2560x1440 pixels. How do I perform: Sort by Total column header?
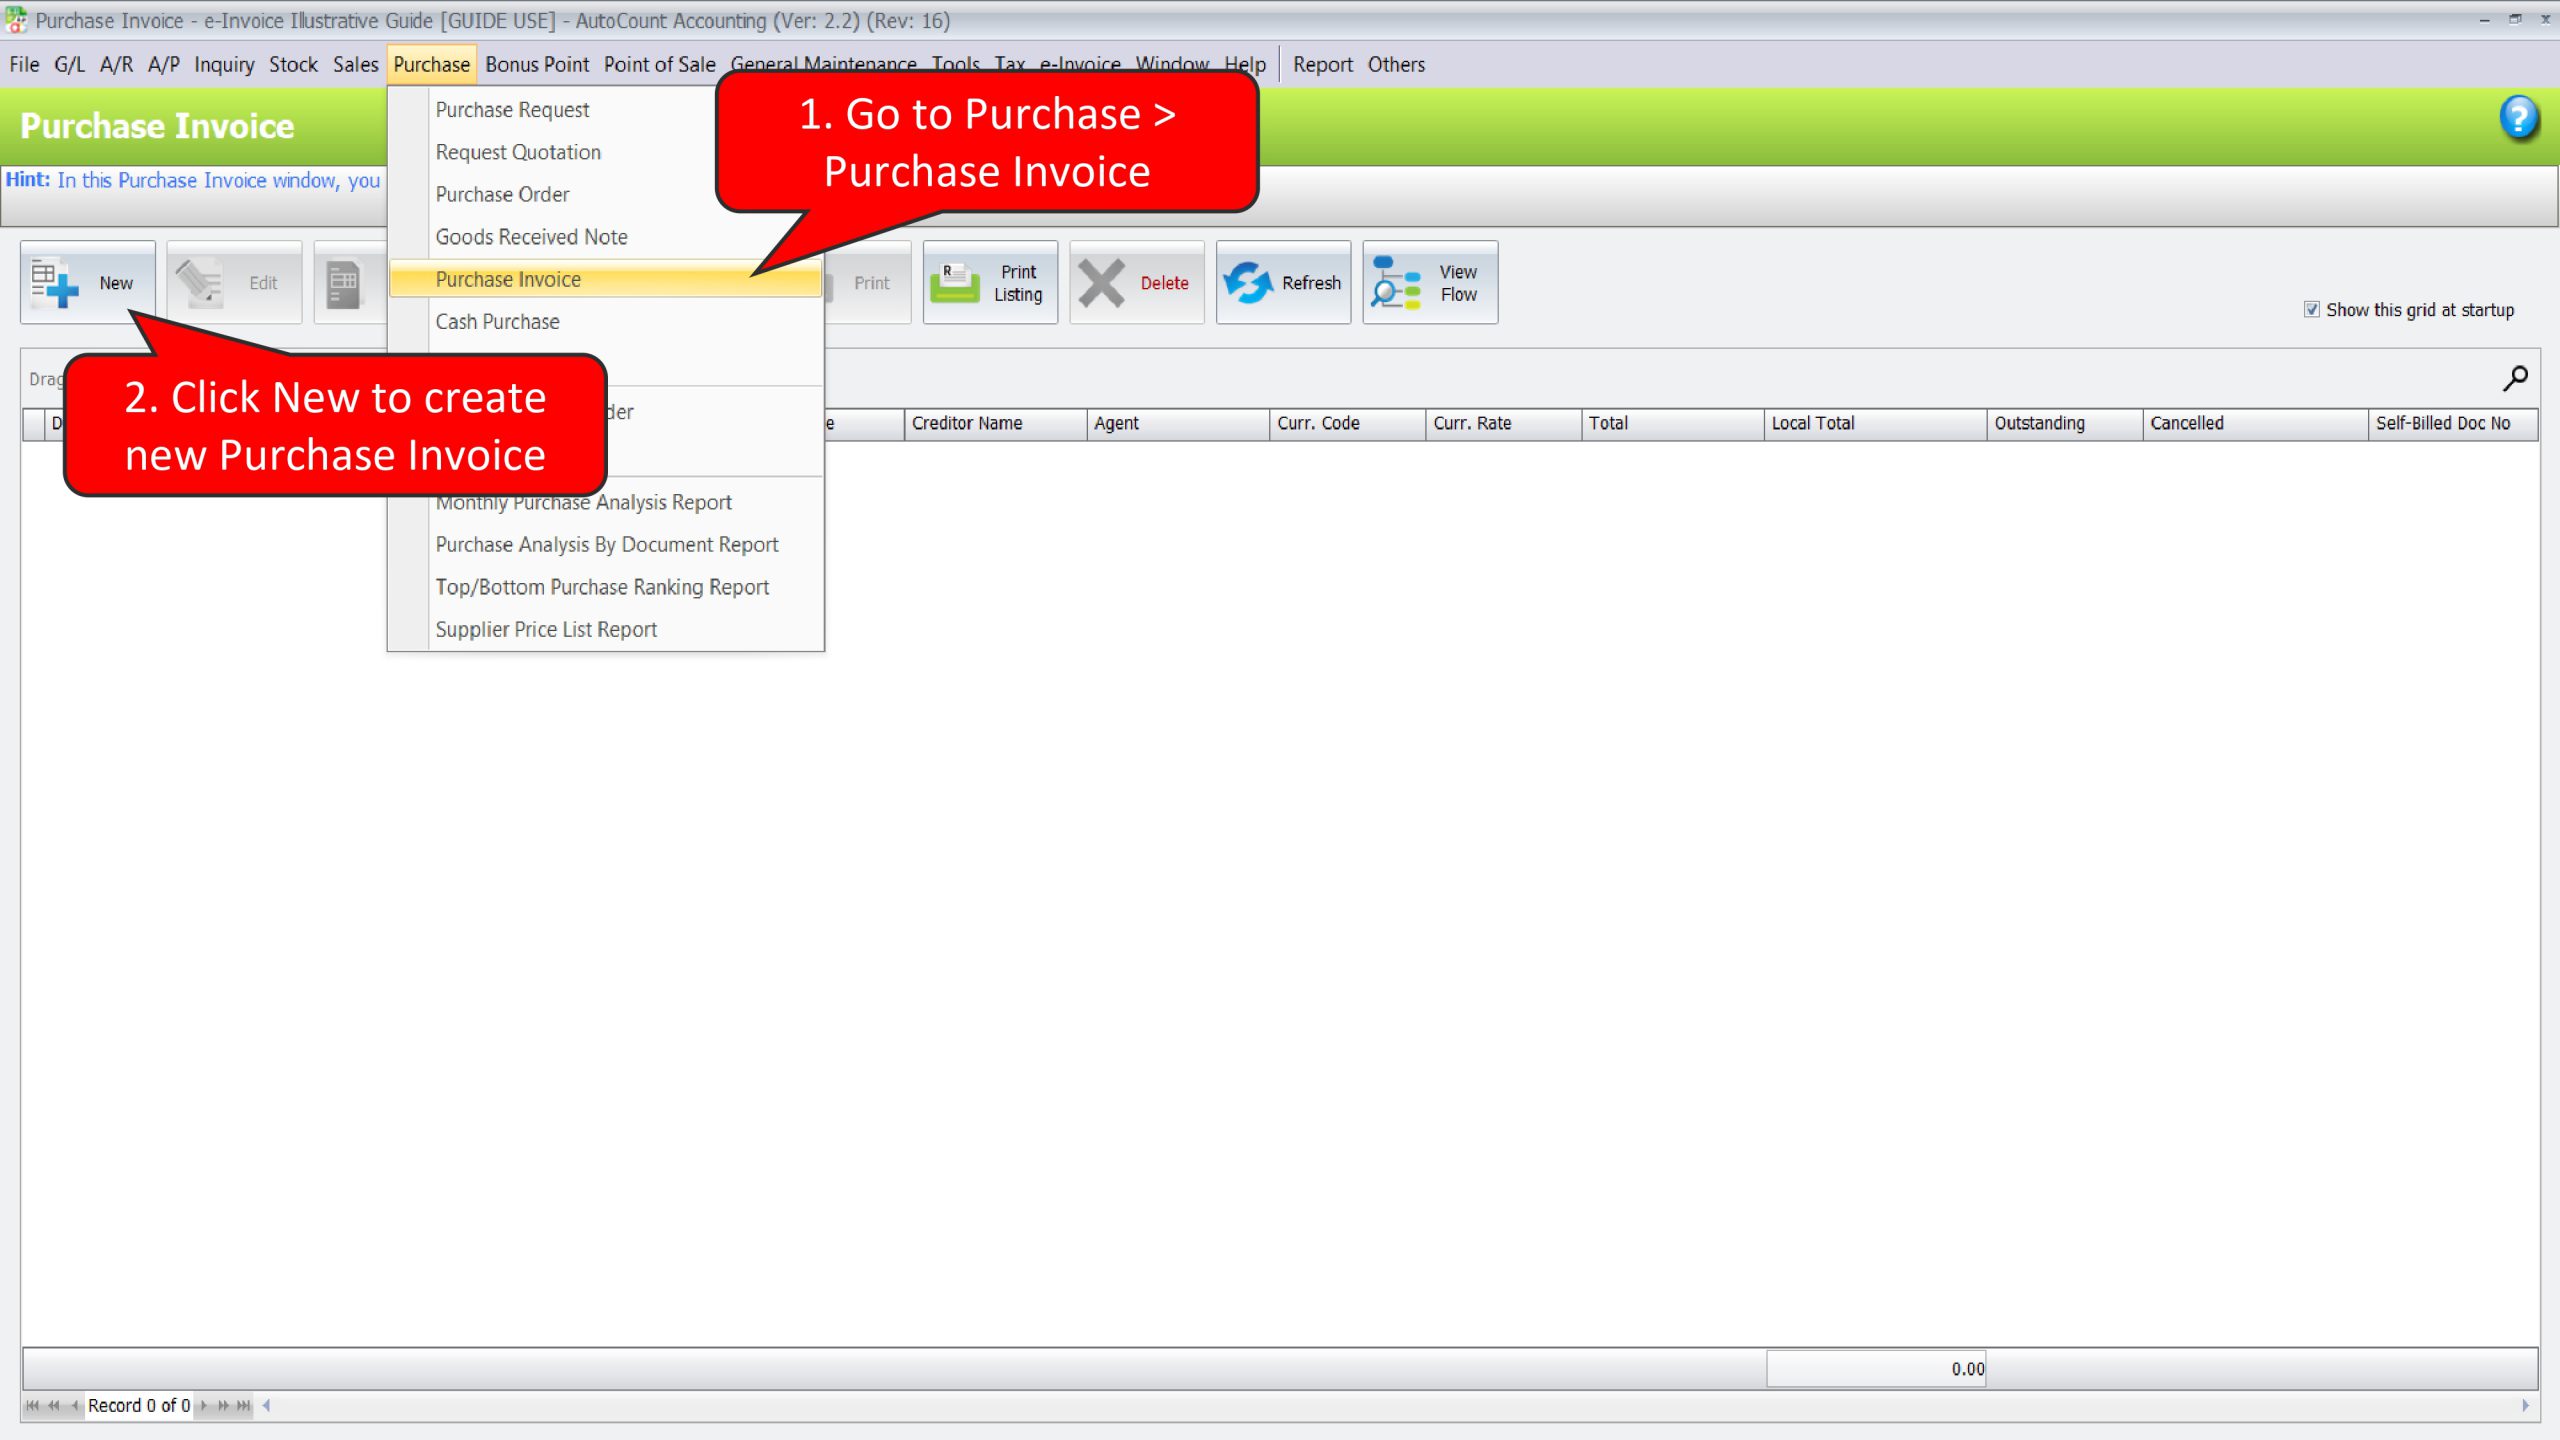1672,423
